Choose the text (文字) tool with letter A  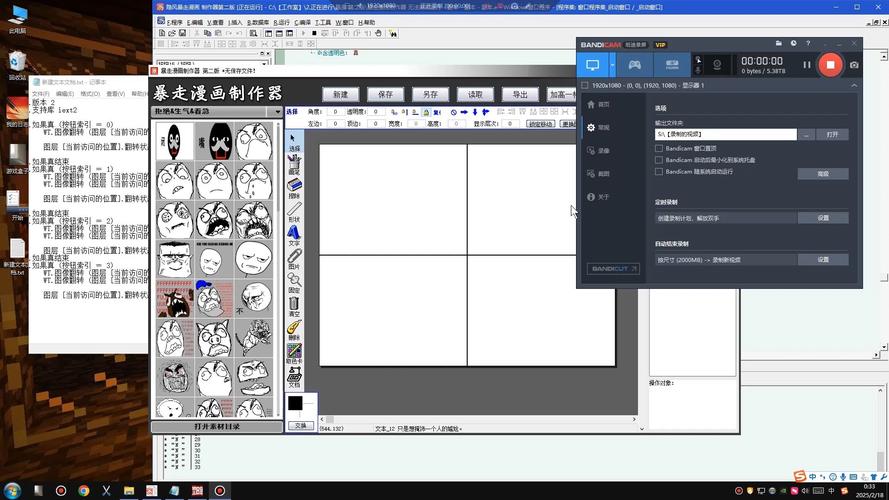[x=294, y=234]
